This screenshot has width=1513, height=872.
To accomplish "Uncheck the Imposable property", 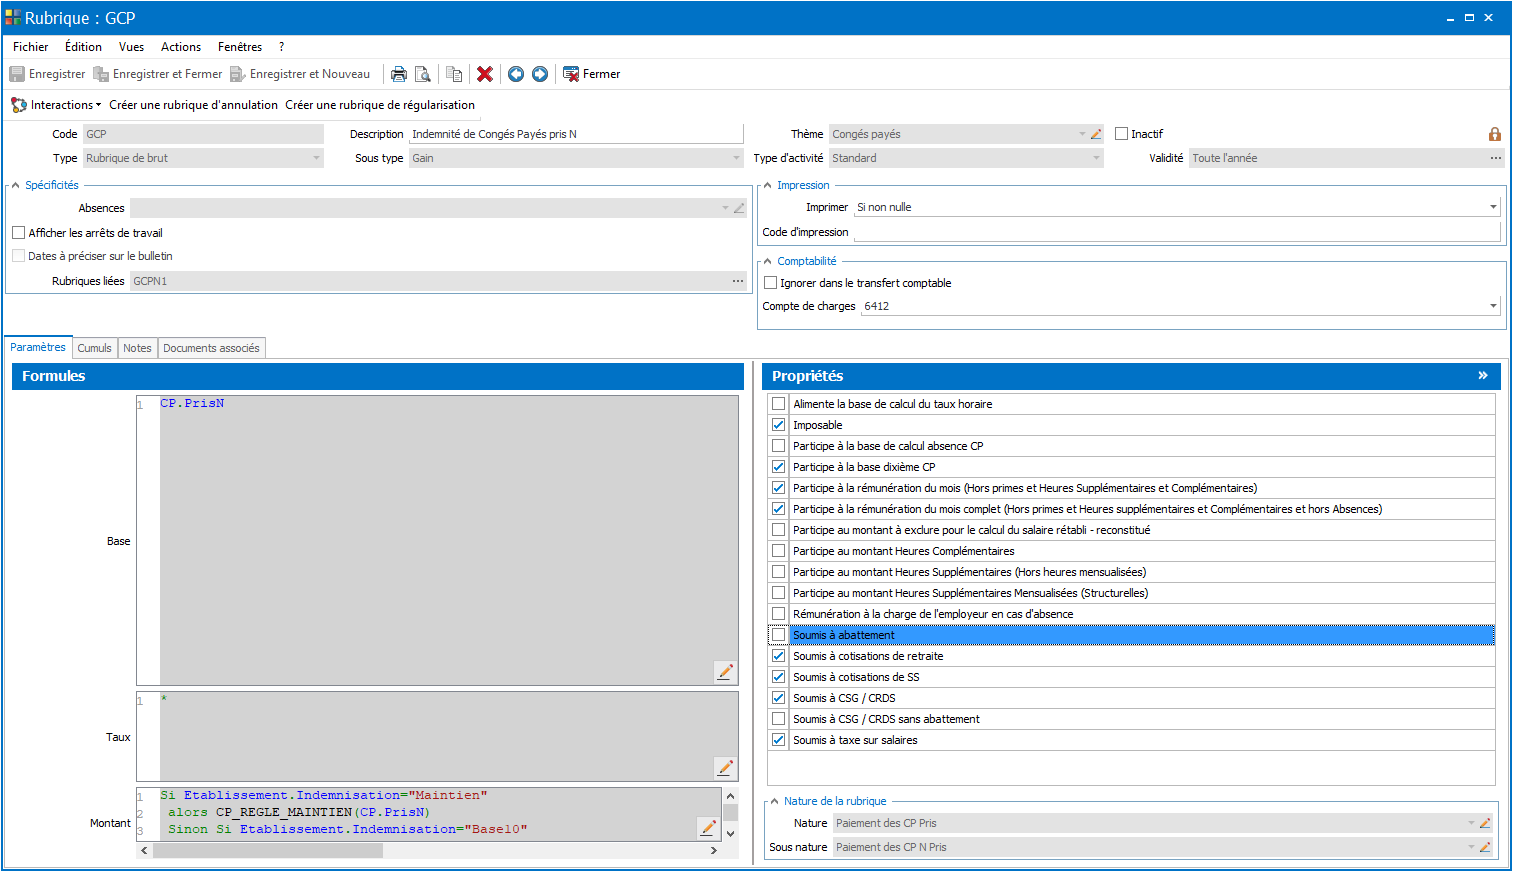I will coord(778,425).
